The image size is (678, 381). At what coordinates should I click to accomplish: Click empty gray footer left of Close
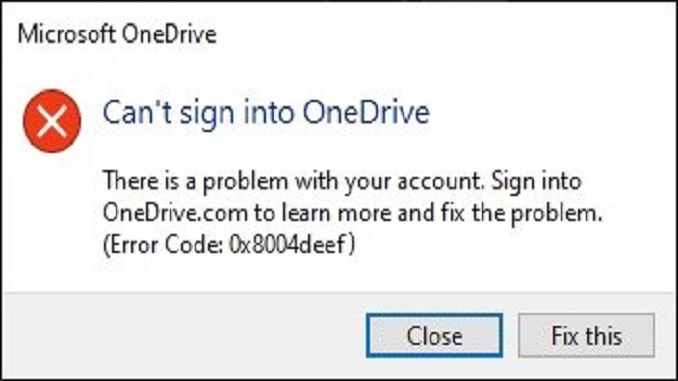(182, 336)
